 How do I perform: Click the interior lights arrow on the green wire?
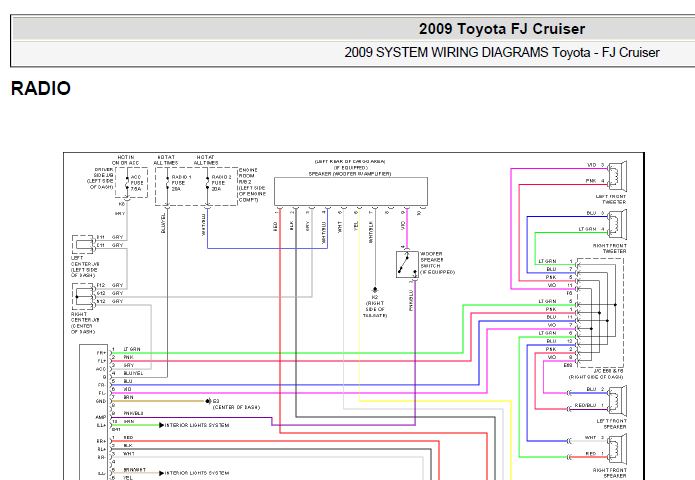pyautogui.click(x=162, y=425)
